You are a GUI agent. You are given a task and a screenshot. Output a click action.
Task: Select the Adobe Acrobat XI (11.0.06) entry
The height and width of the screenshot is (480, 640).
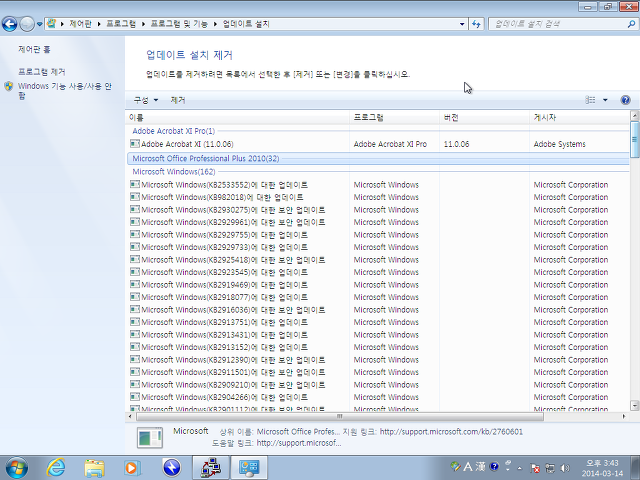(378, 144)
